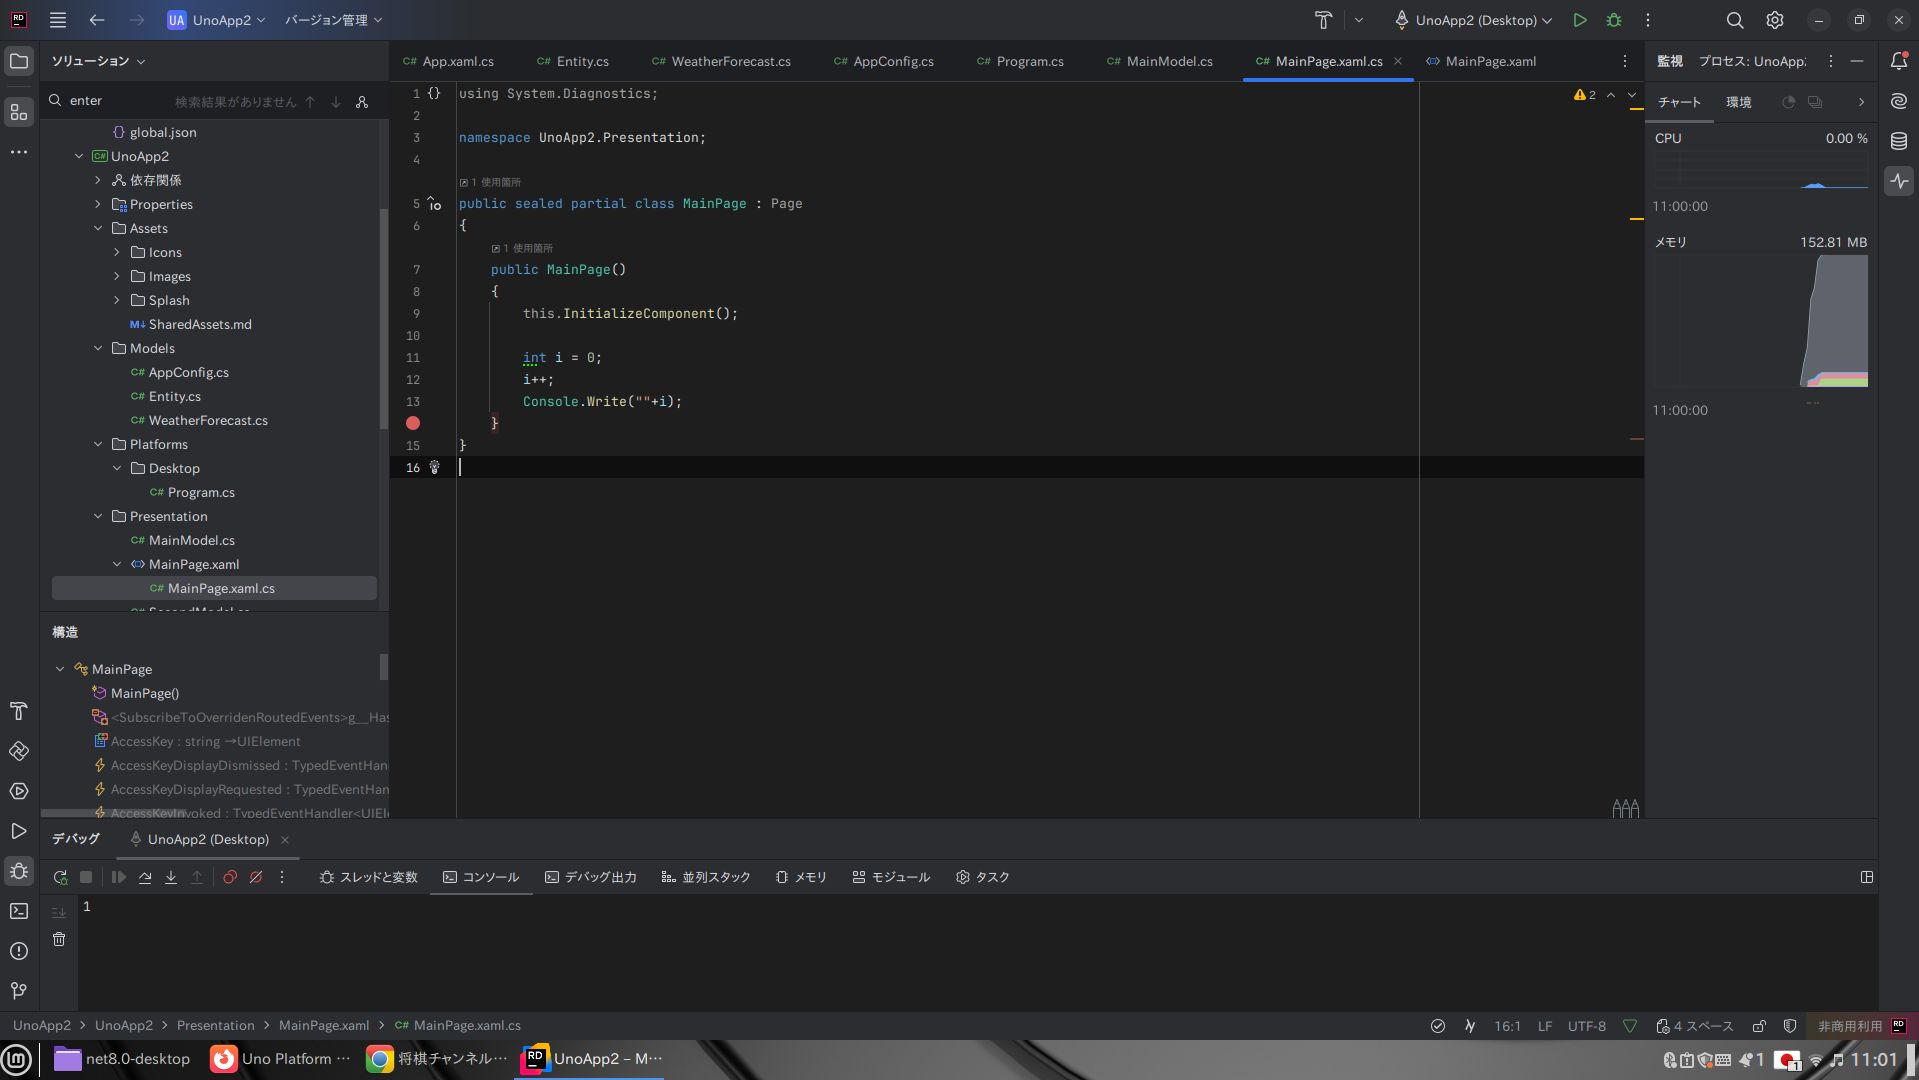Screen dimensions: 1919x1080
Task: Open the Problems tool window icon
Action: 19,951
